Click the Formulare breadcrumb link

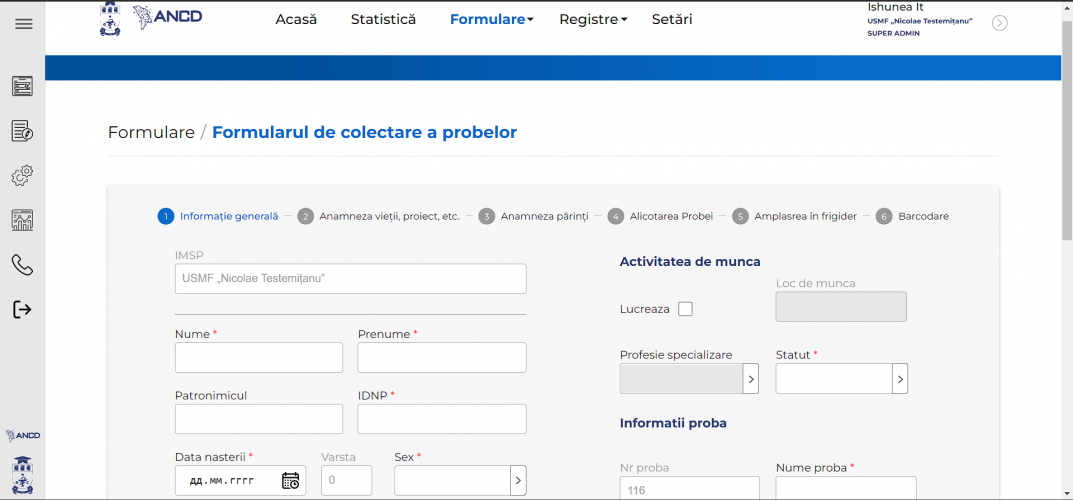point(151,132)
